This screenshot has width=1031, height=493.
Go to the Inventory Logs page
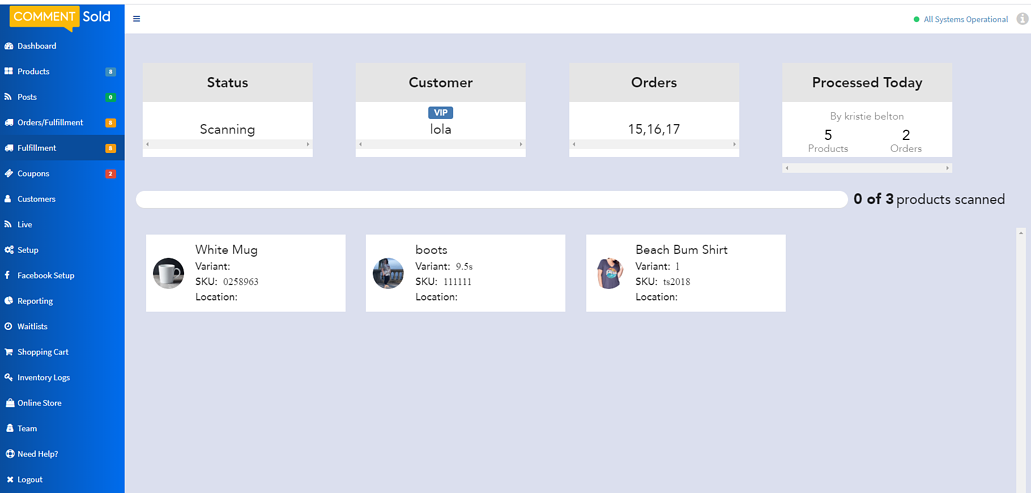click(43, 378)
